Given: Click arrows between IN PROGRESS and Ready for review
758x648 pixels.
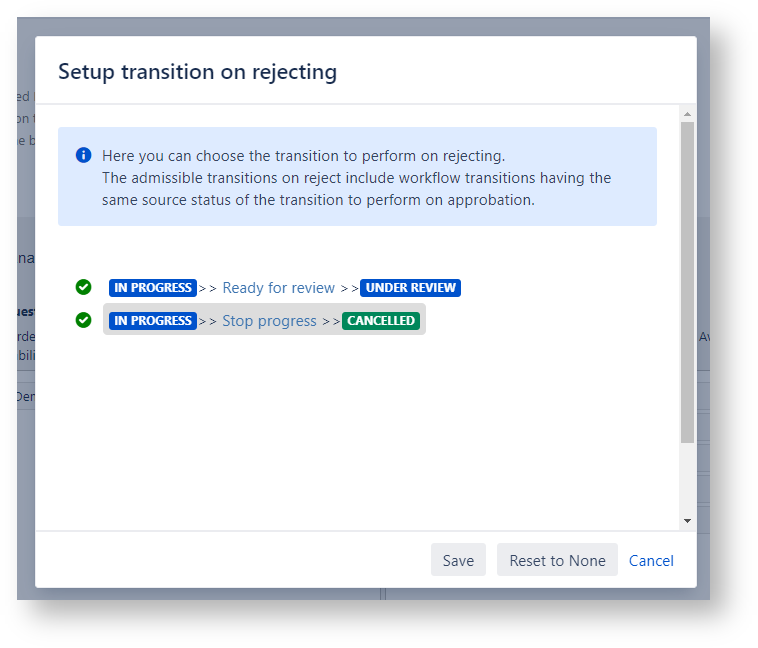Looking at the screenshot, I should [x=208, y=288].
